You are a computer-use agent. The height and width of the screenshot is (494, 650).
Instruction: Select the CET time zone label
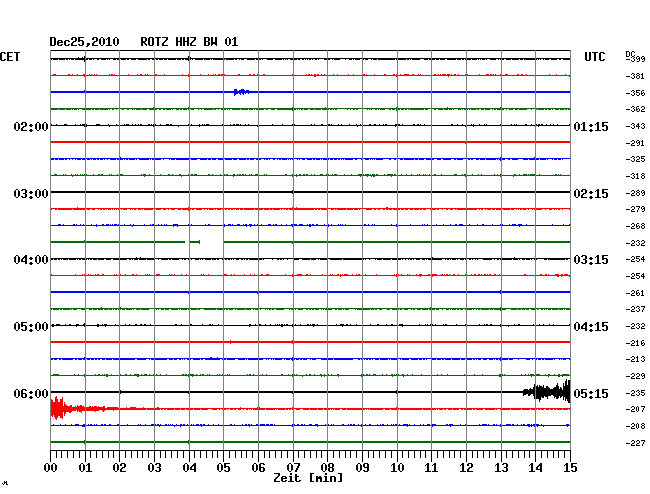click(x=10, y=57)
